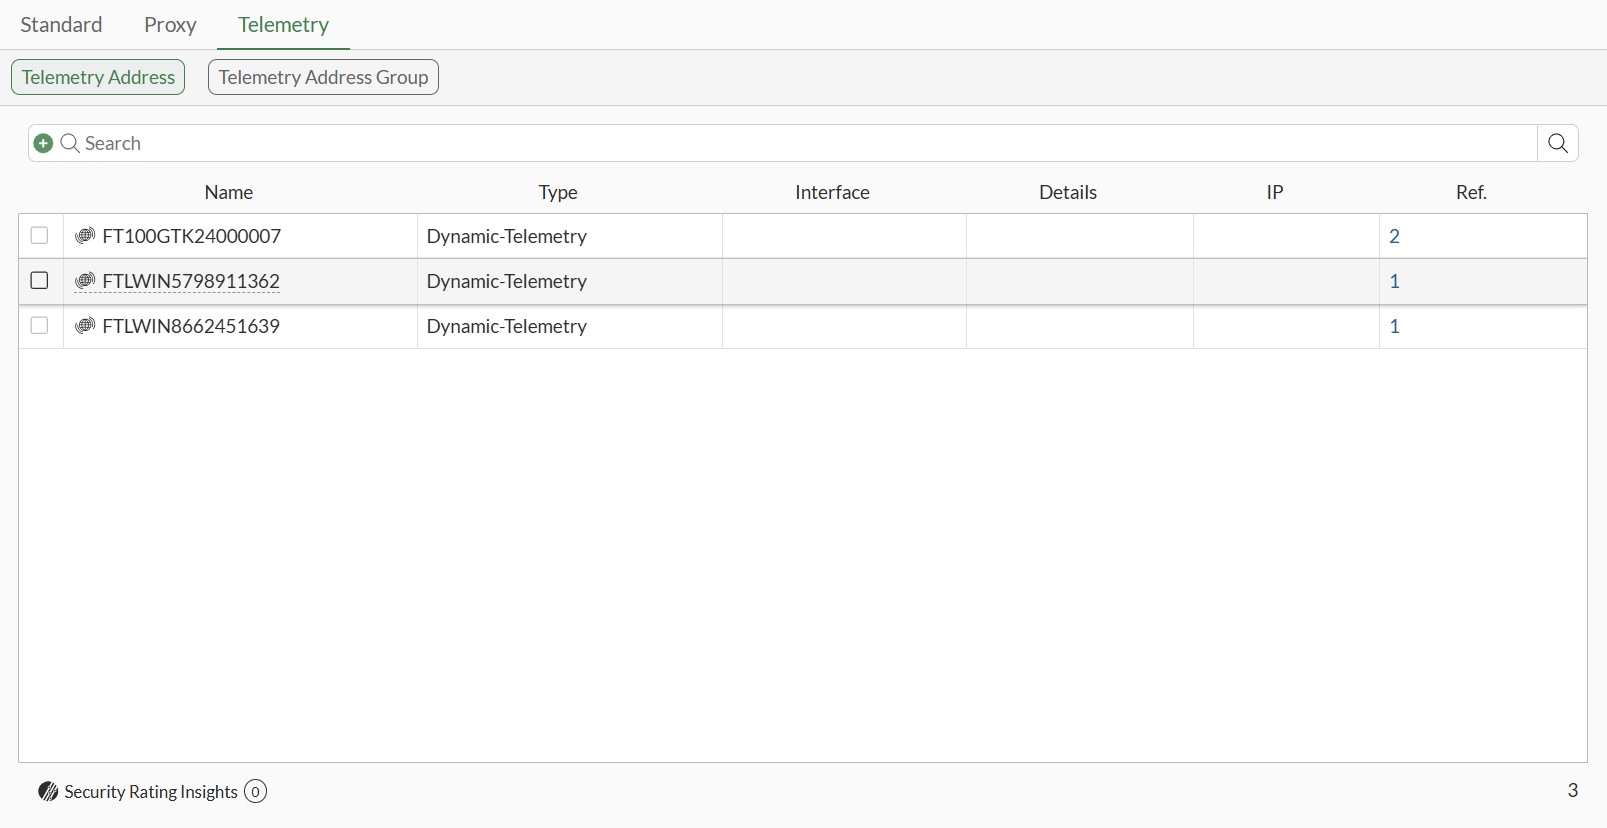1607x828 pixels.
Task: Click the FTLWIN5798911362 address icon
Action: (x=85, y=281)
